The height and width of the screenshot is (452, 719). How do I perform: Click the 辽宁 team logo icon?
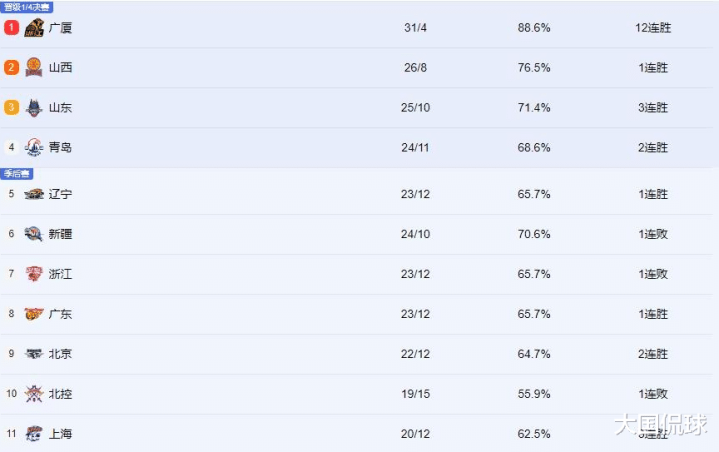click(35, 194)
